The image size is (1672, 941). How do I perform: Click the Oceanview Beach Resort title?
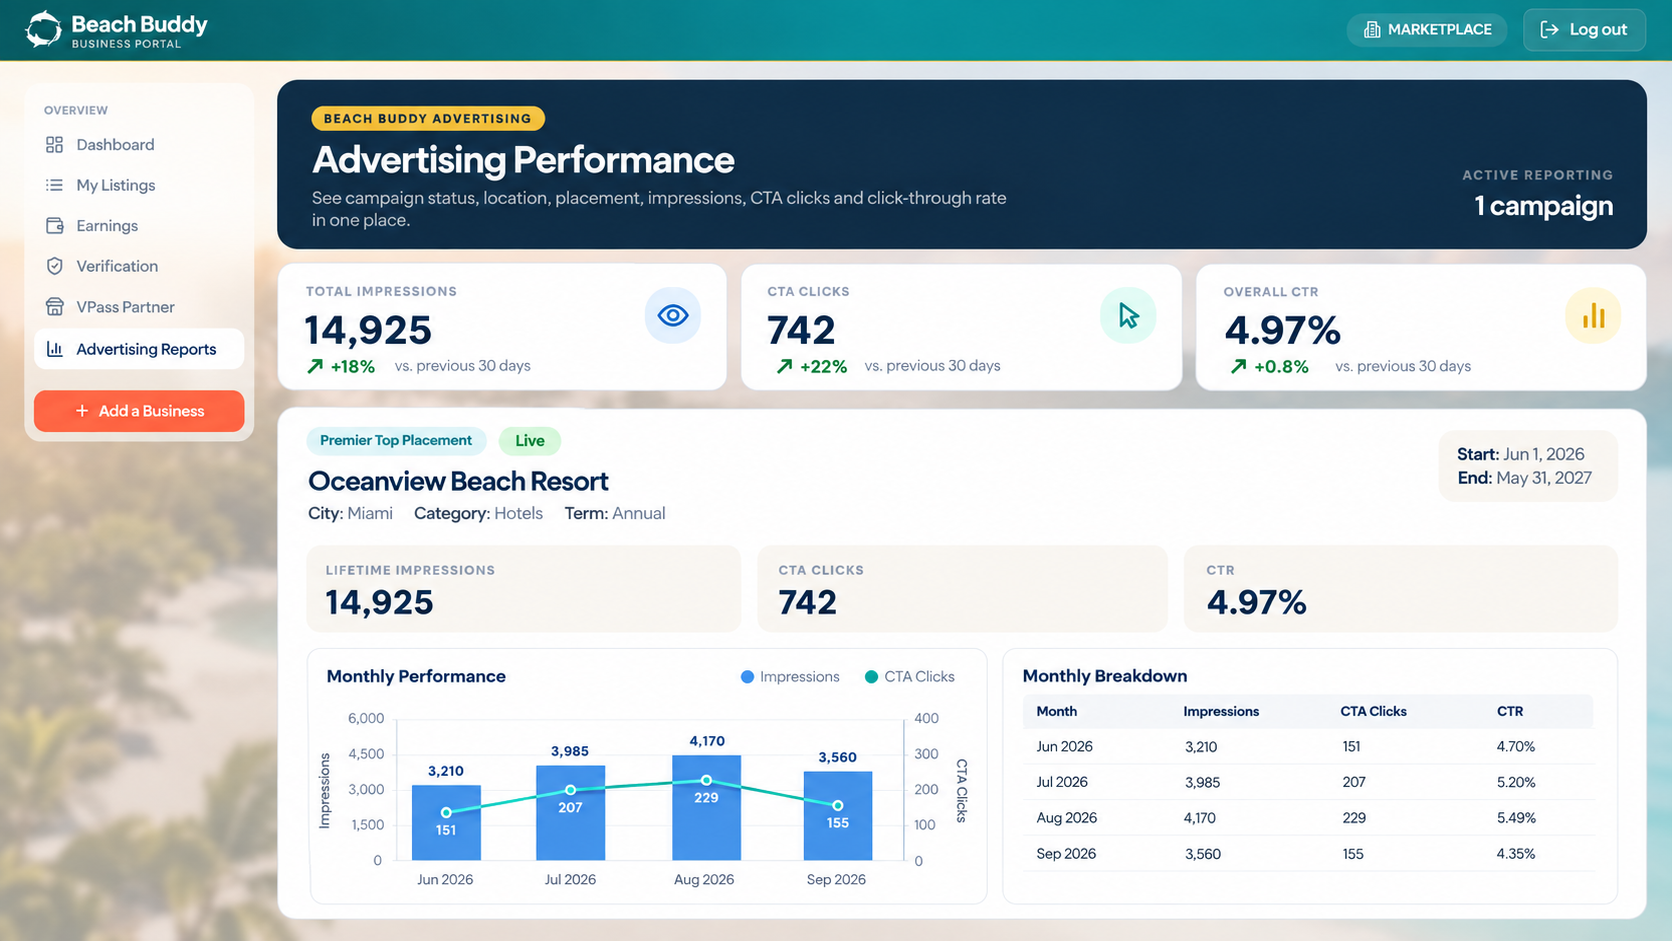click(x=458, y=481)
